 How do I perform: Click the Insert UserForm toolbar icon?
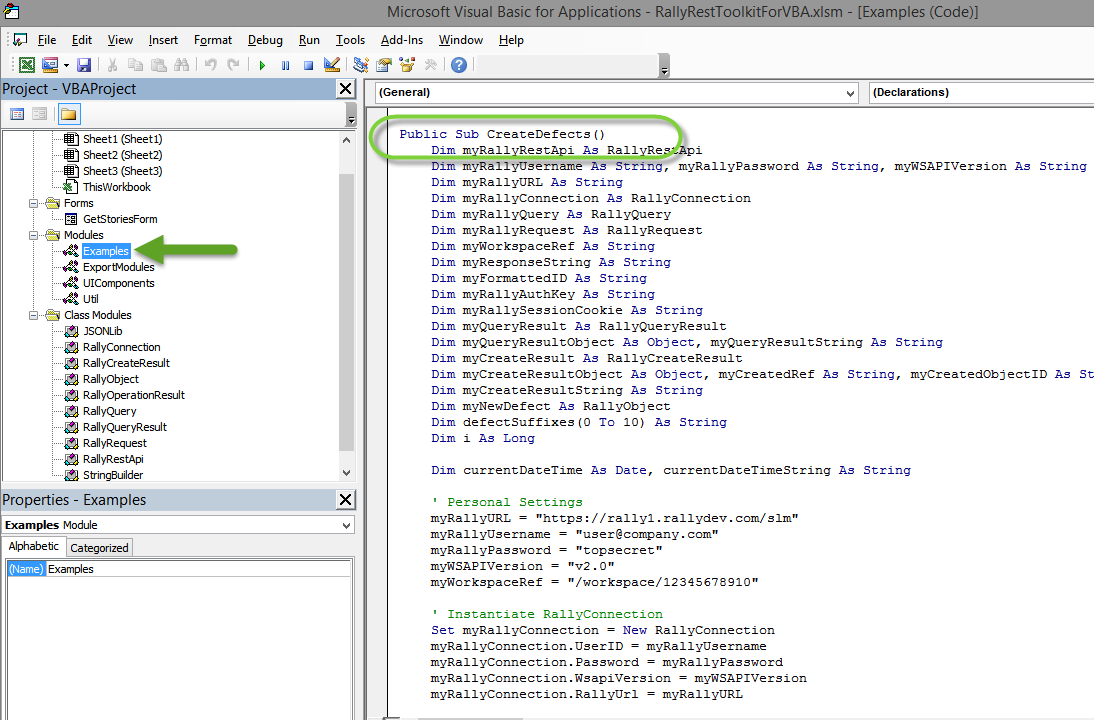[x=50, y=65]
